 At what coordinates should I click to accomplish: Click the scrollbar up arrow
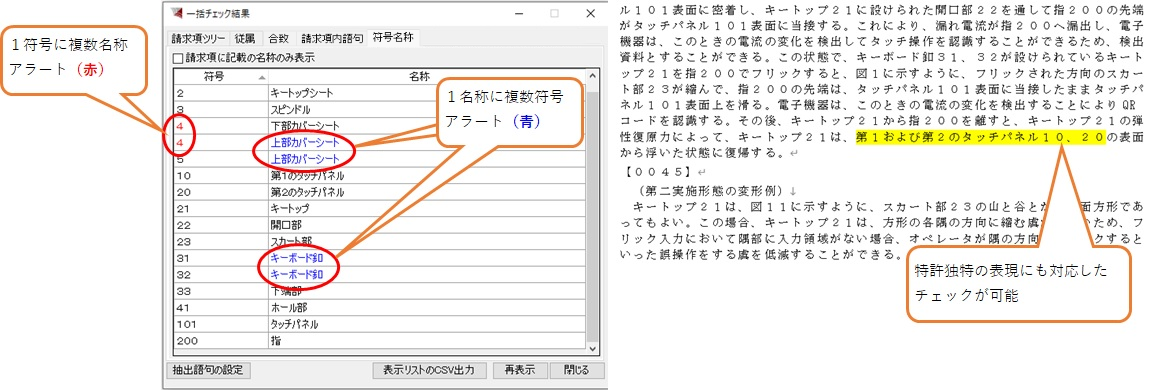point(593,76)
